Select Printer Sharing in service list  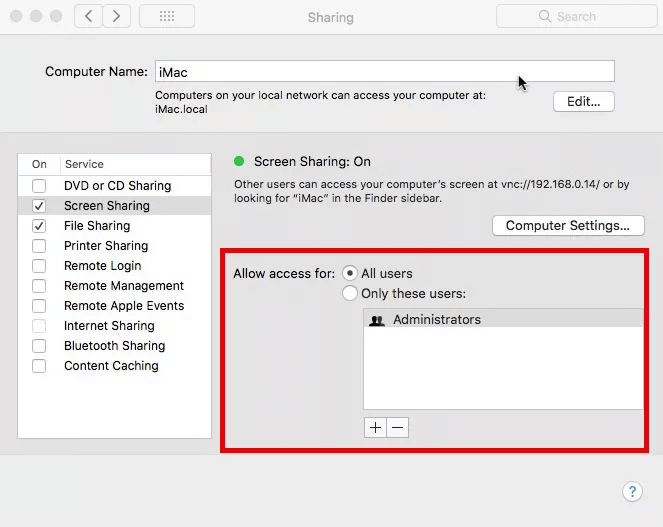(x=106, y=246)
